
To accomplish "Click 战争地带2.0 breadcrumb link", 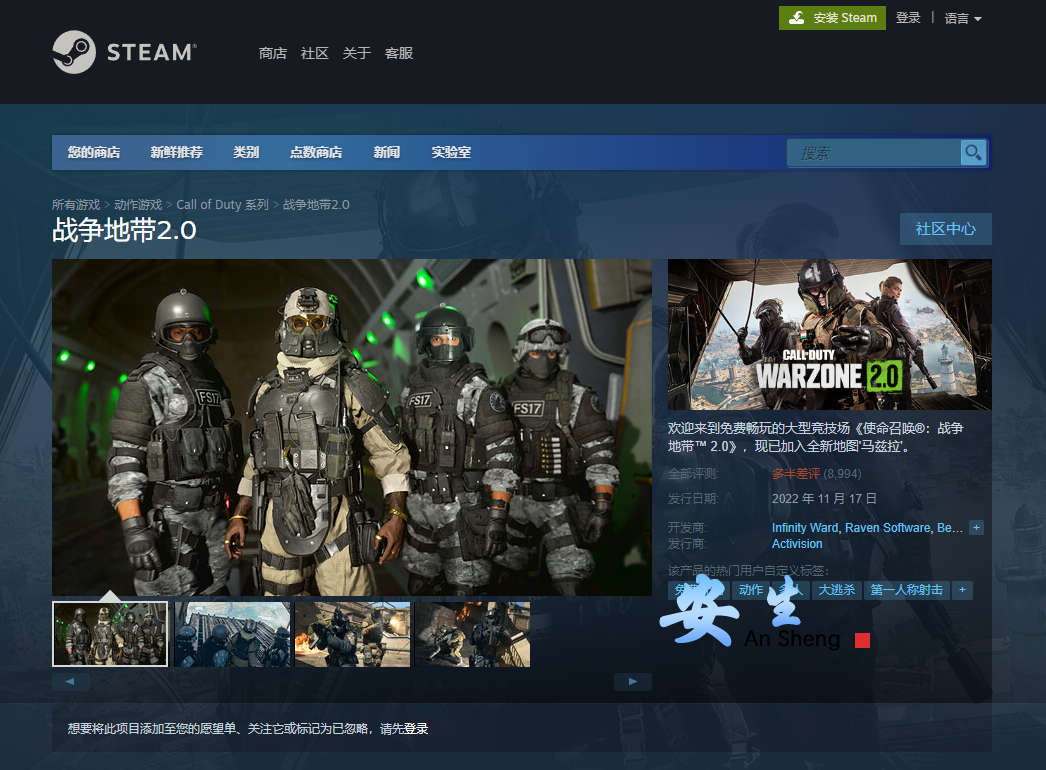I will click(x=316, y=205).
